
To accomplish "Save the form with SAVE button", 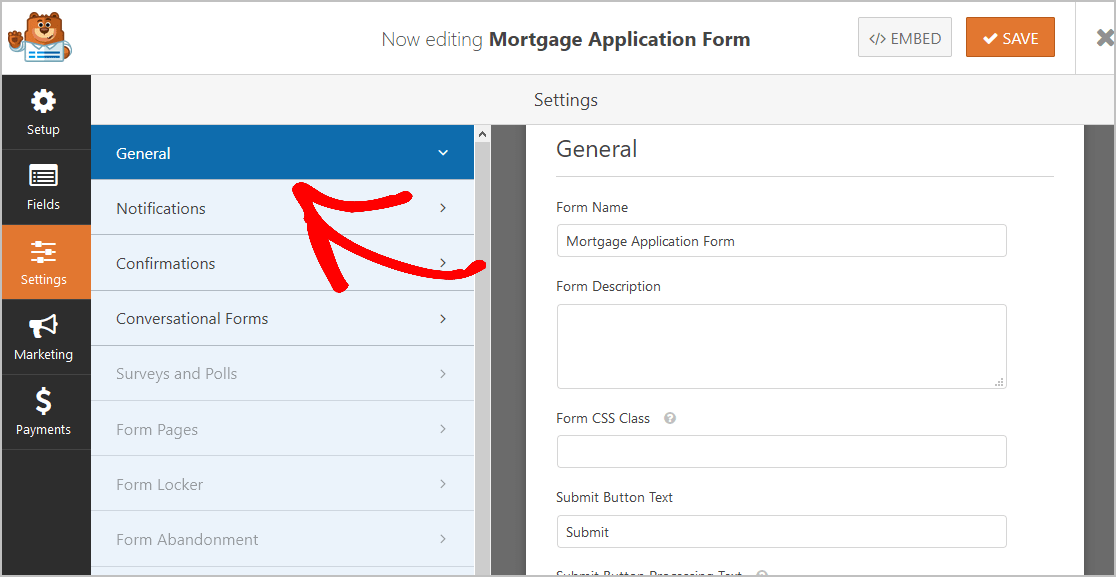I will [1010, 37].
